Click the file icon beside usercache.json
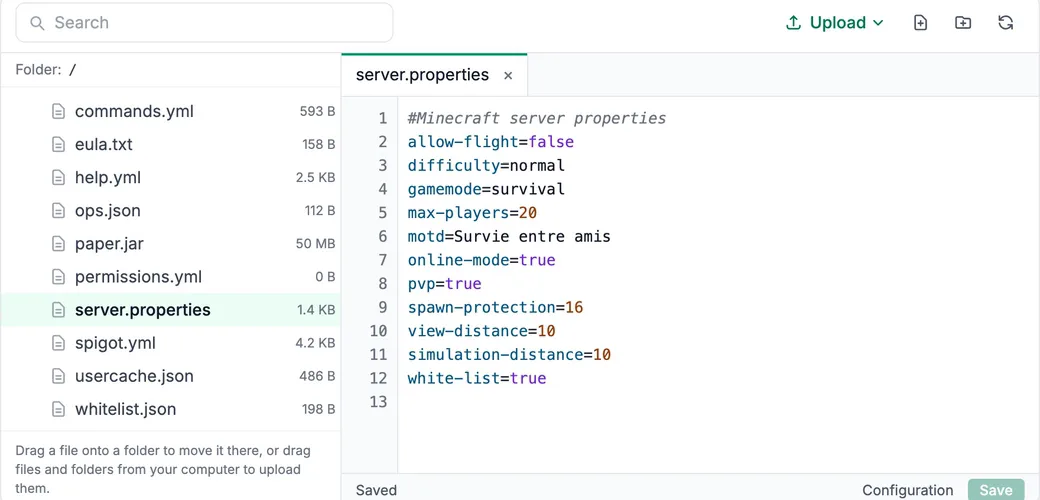 pyautogui.click(x=59, y=376)
